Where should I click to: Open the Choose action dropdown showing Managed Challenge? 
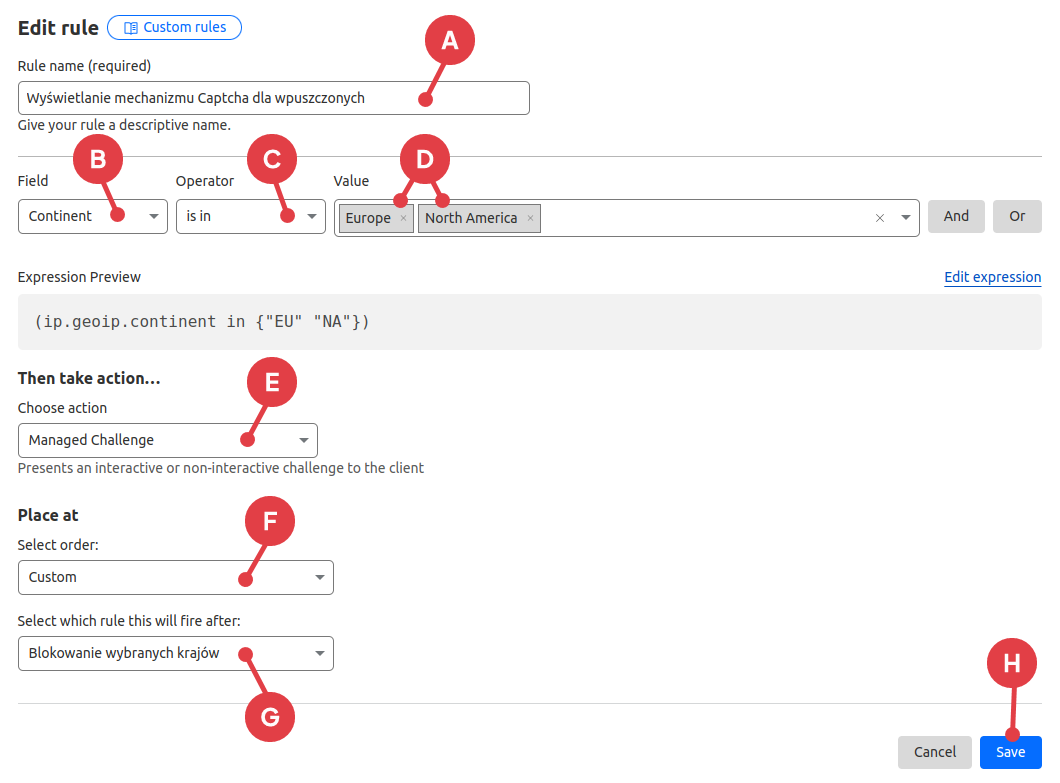[167, 440]
